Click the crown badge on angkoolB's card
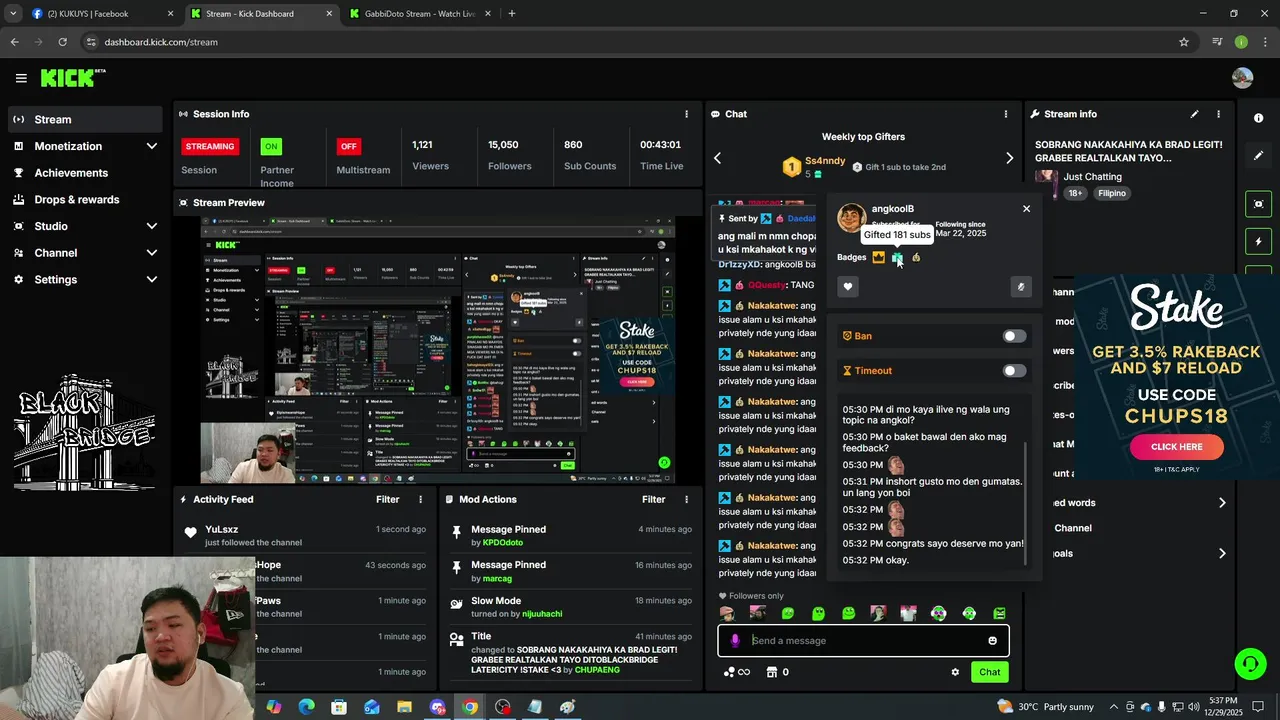The image size is (1280, 720). point(878,257)
